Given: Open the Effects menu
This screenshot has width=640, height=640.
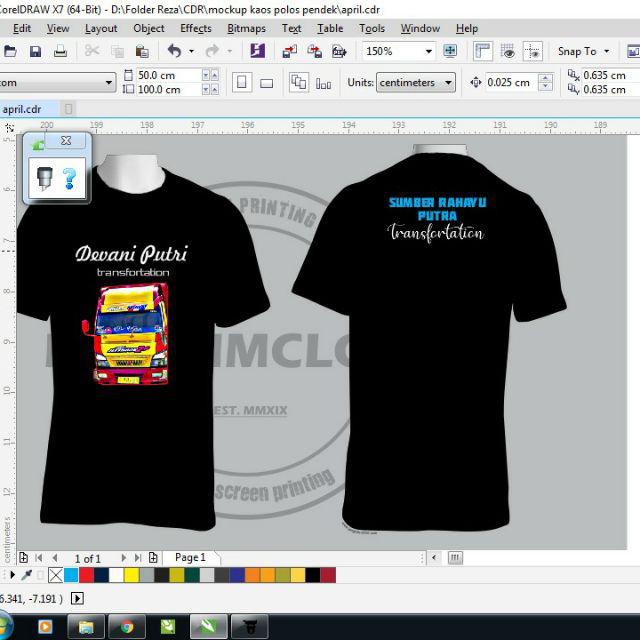Looking at the screenshot, I should (x=196, y=28).
